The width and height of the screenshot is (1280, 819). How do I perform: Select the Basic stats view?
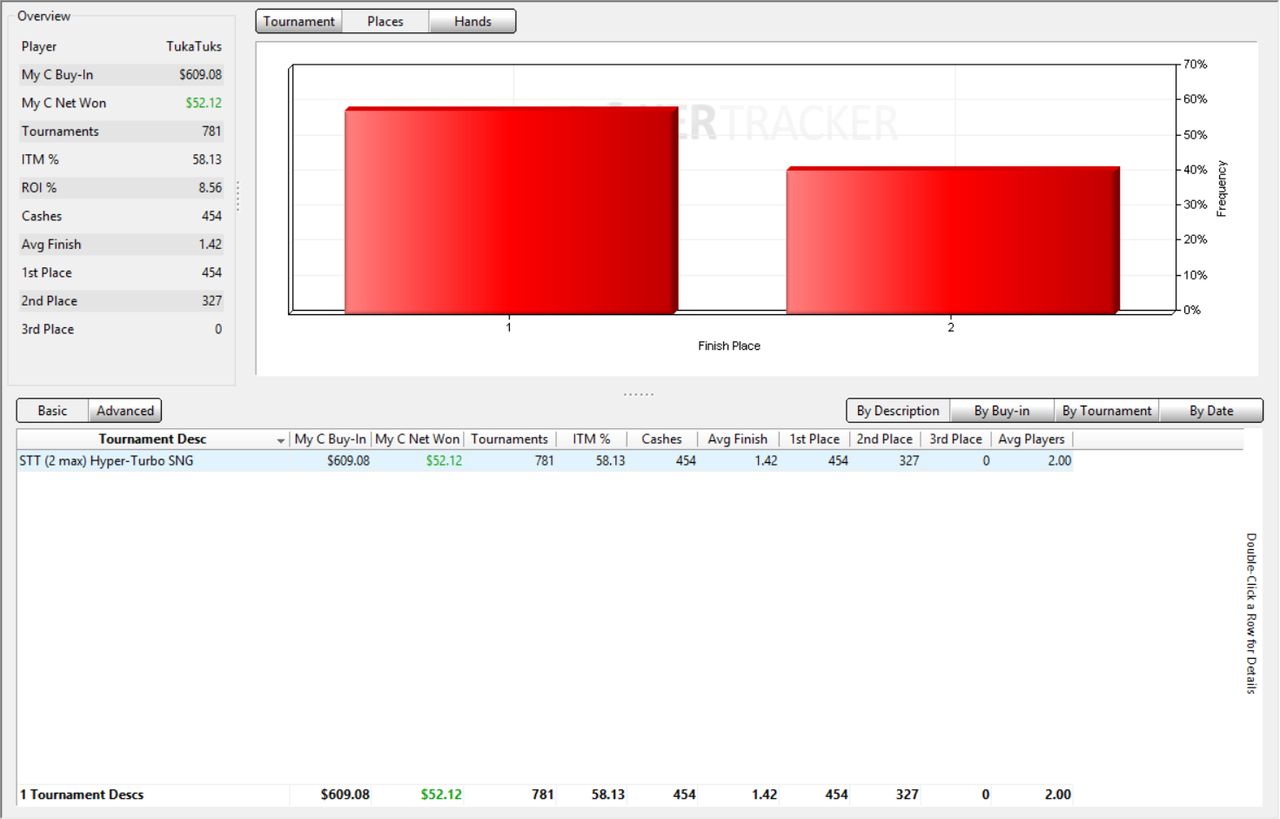[x=53, y=410]
